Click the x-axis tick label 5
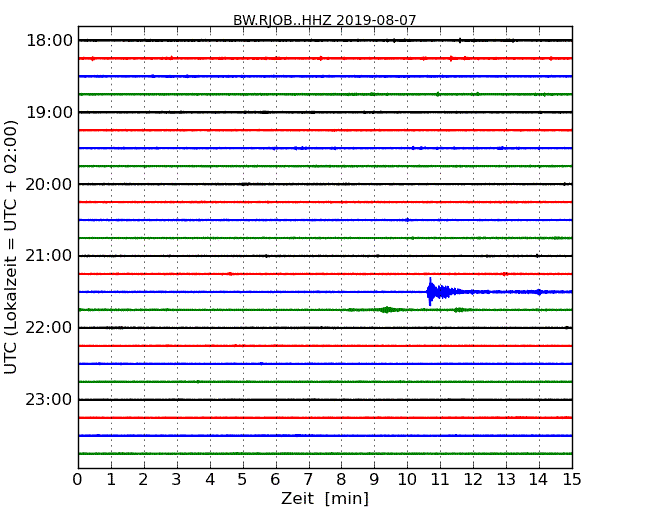 [243, 479]
